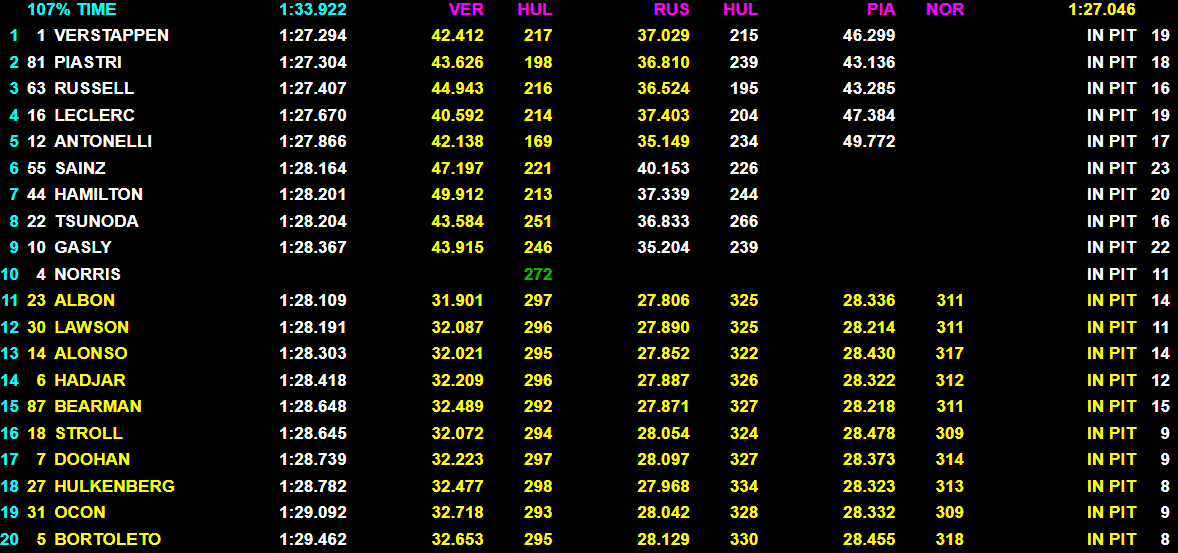Click sector time 47.197 in Sainz's row
Viewport: 1178px width, 553px height.
coord(458,168)
